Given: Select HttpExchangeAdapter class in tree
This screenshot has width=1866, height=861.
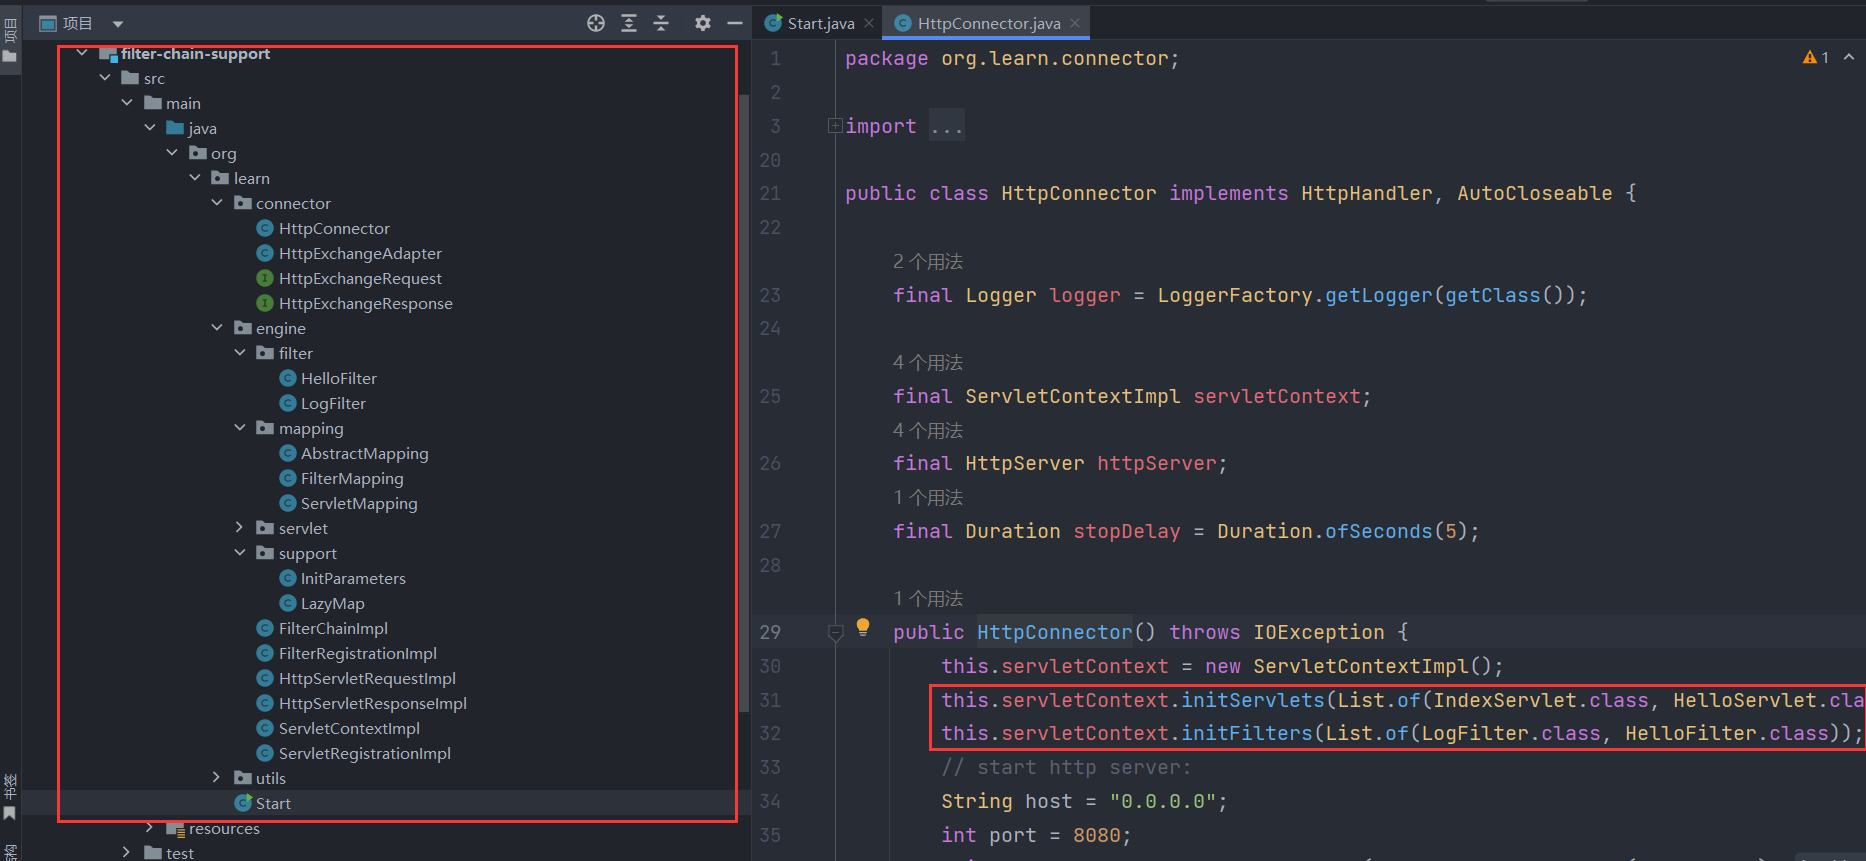Looking at the screenshot, I should (360, 253).
